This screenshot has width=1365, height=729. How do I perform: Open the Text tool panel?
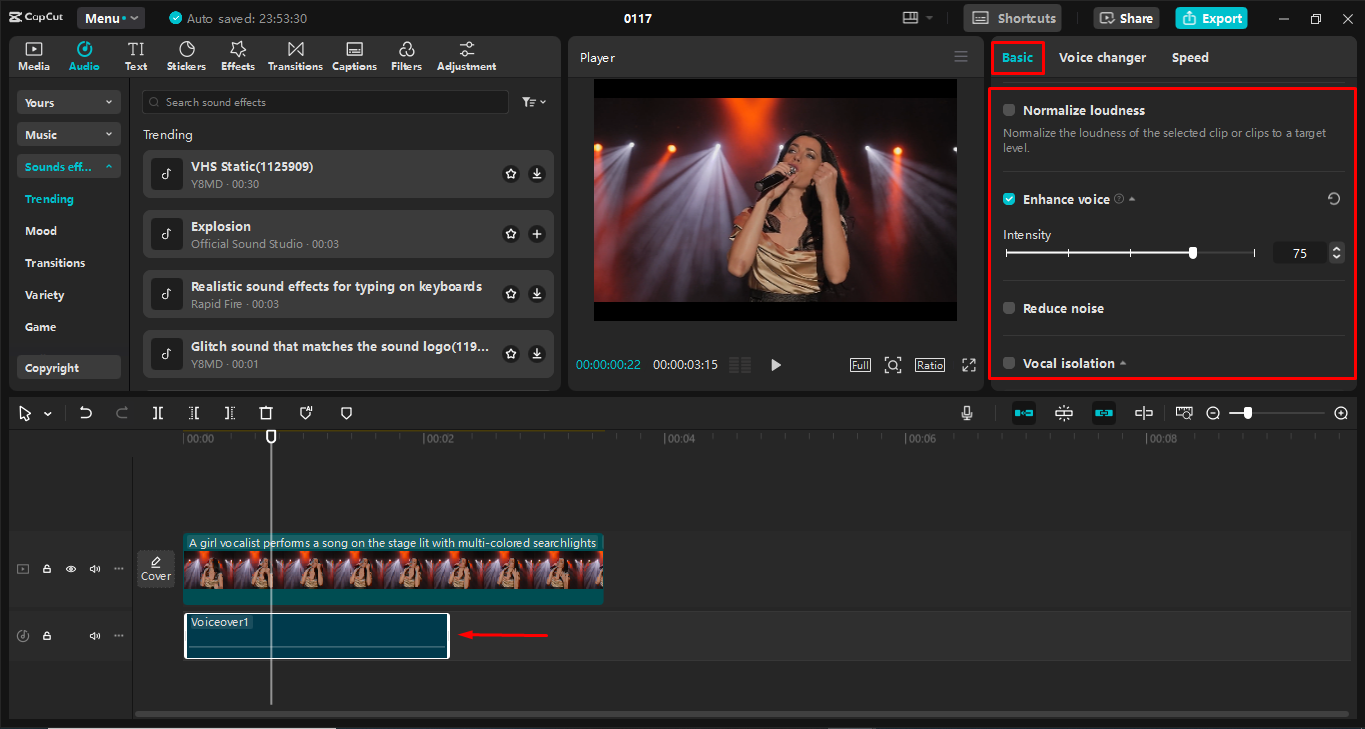click(136, 56)
